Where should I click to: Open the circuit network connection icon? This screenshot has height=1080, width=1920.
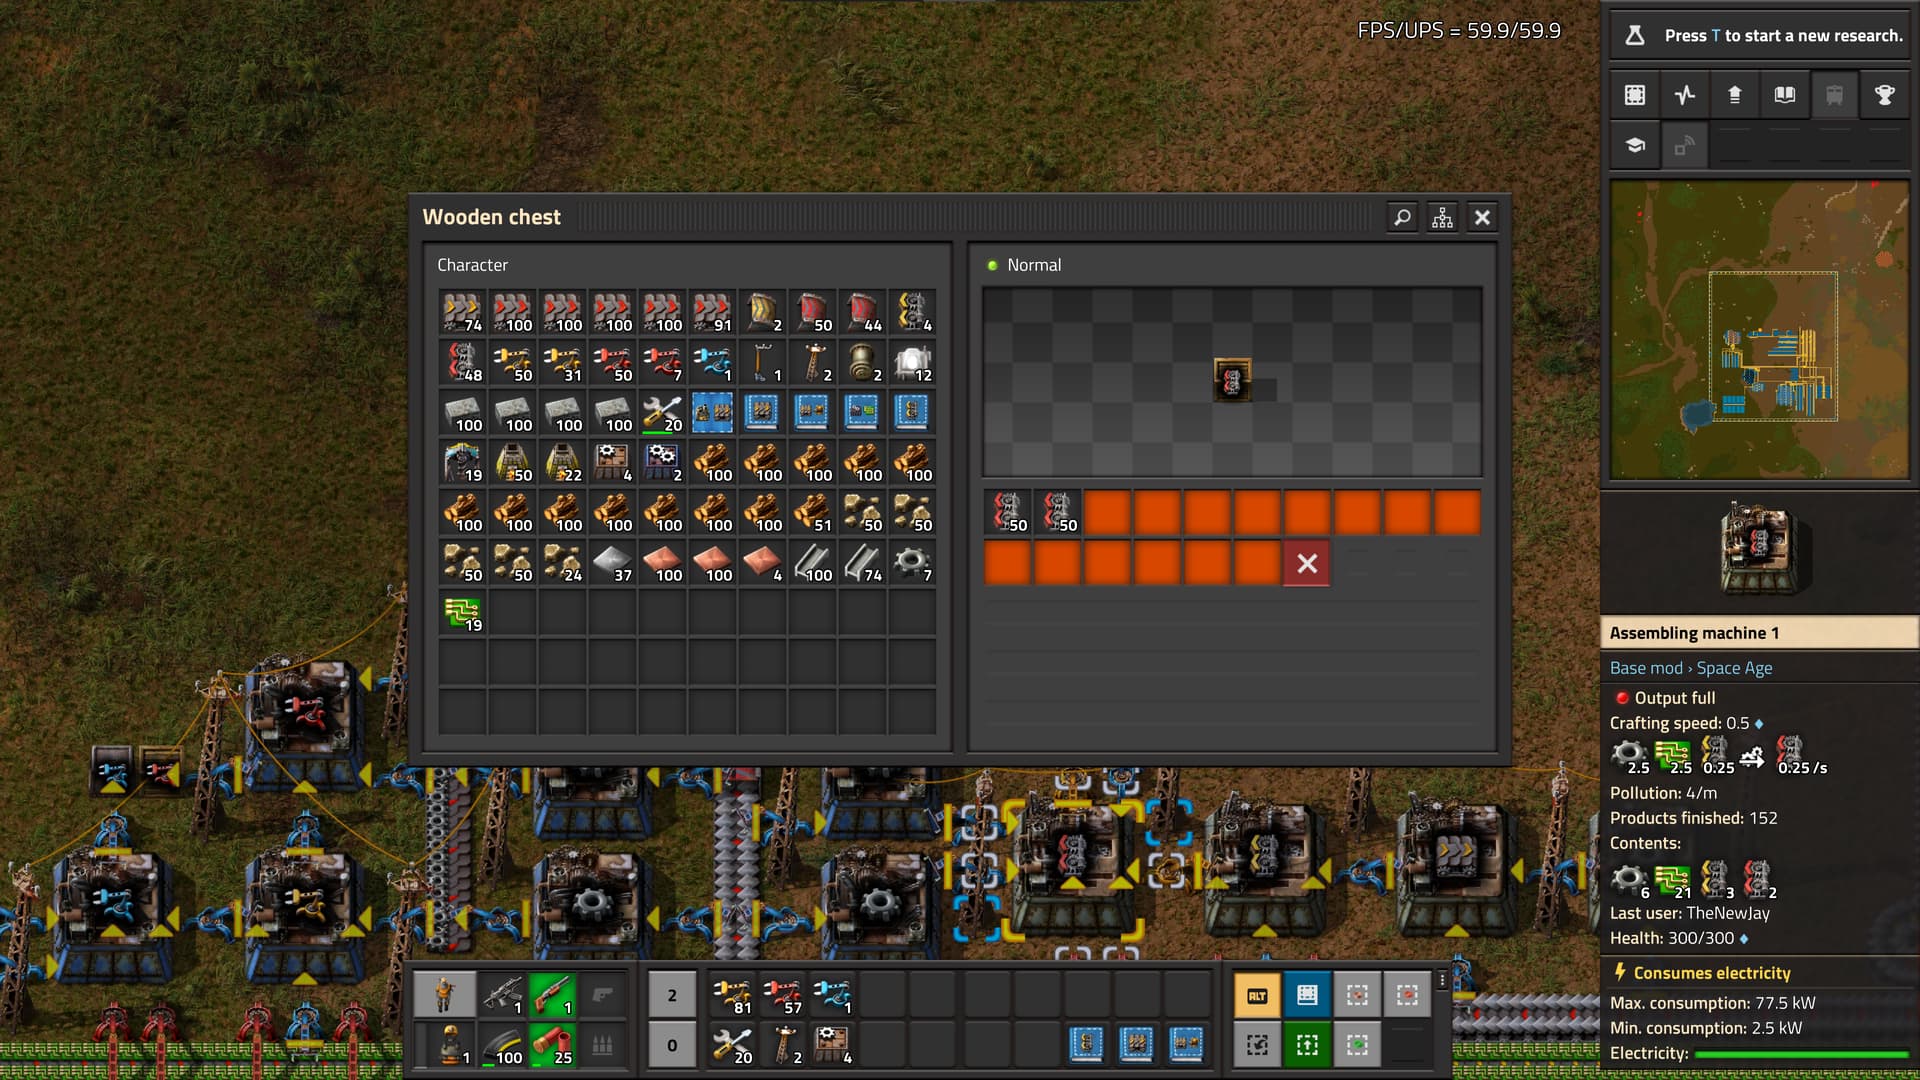(x=1442, y=217)
